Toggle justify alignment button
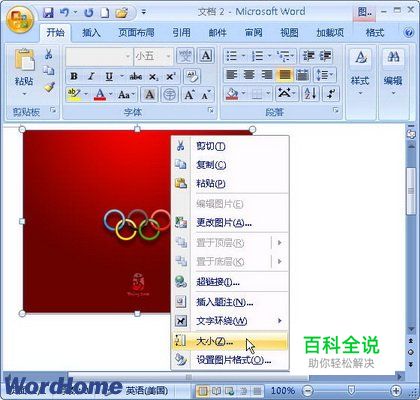Image resolution: width=420 pixels, height=400 pixels. point(284,75)
